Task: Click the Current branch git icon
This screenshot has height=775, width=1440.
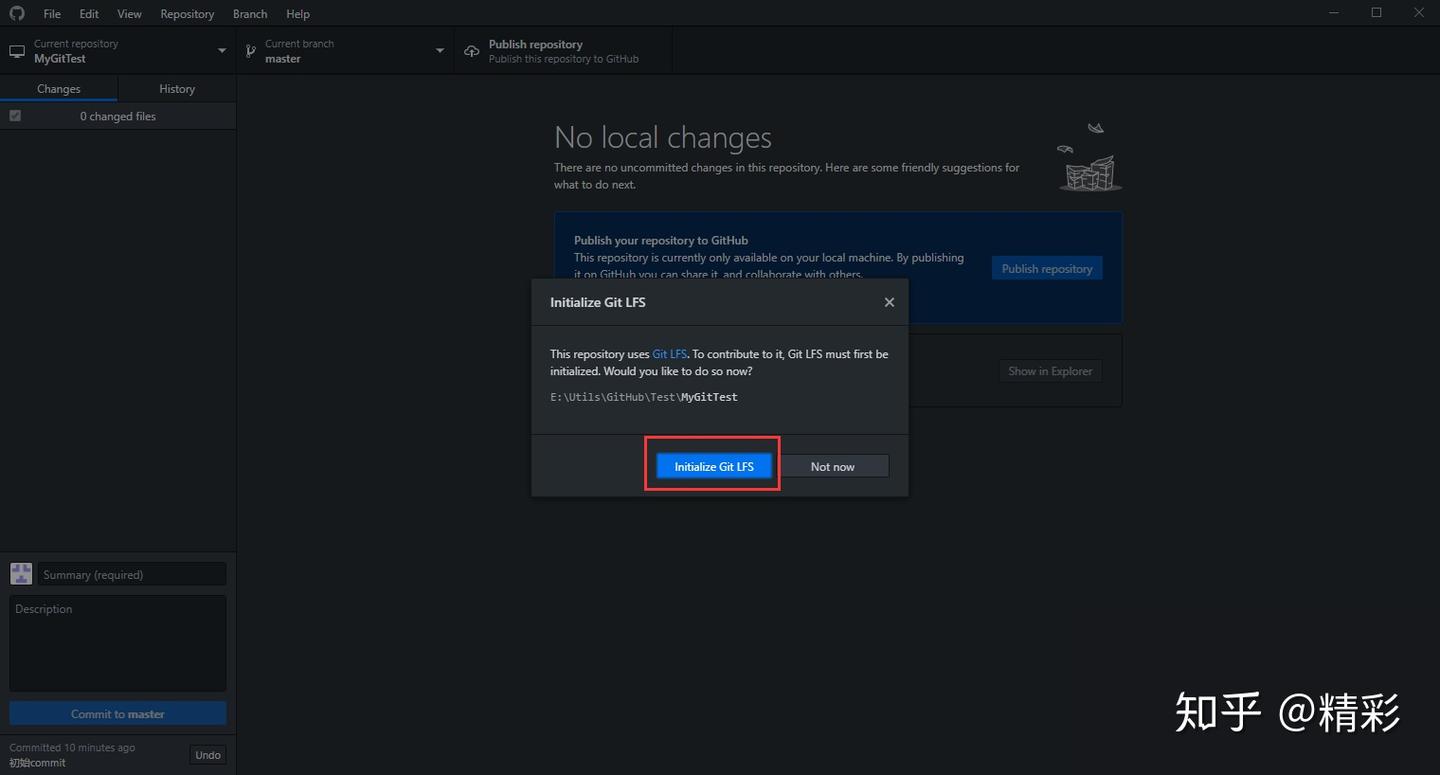Action: click(x=253, y=51)
